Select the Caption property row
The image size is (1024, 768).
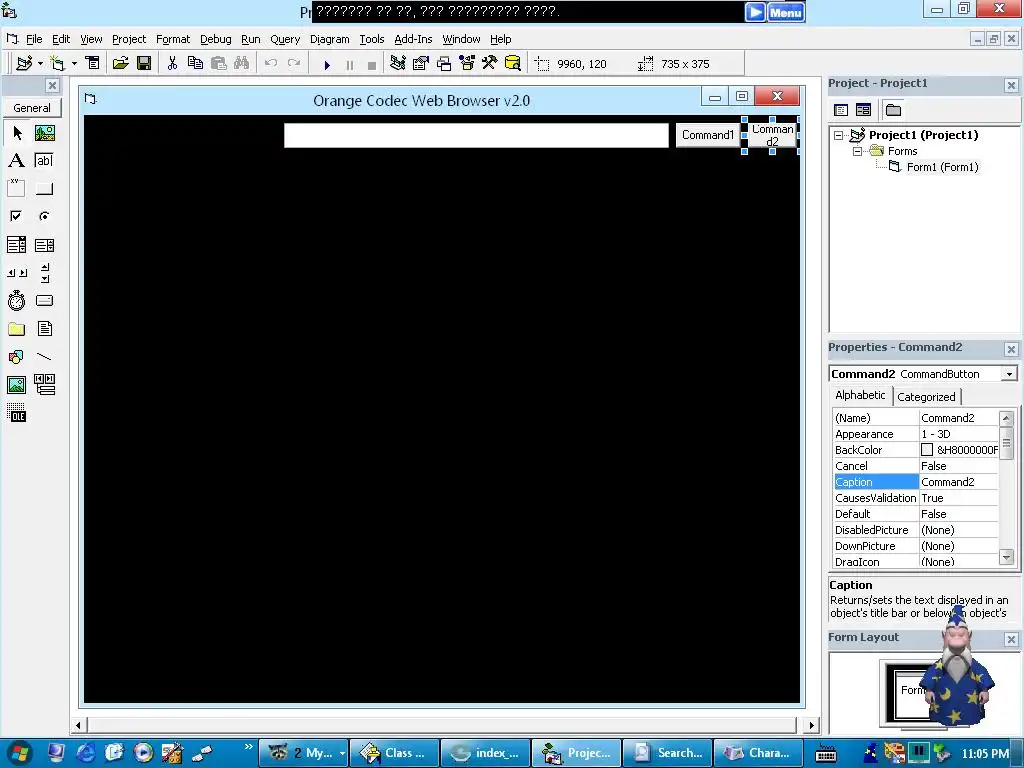point(916,482)
